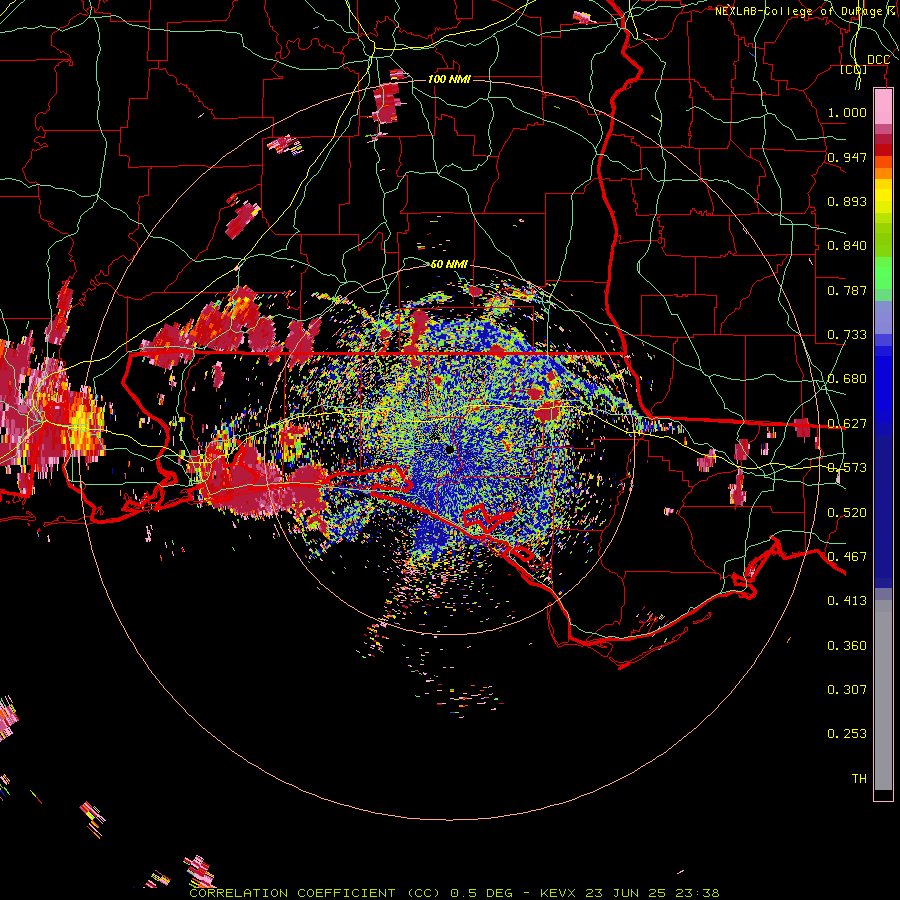This screenshot has width=900, height=900.
Task: Click the 0.5 DEG elevation text
Action: [481, 893]
